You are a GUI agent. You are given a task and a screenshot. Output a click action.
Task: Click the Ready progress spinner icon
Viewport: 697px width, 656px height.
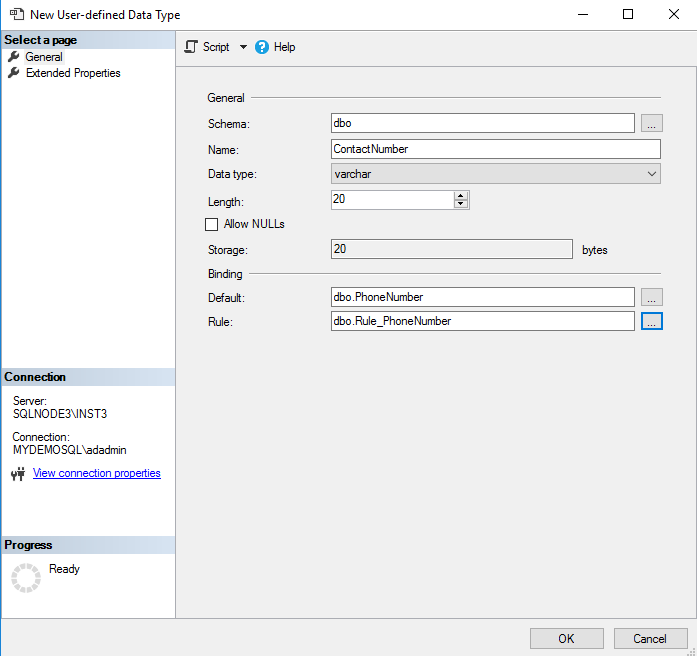click(x=26, y=577)
